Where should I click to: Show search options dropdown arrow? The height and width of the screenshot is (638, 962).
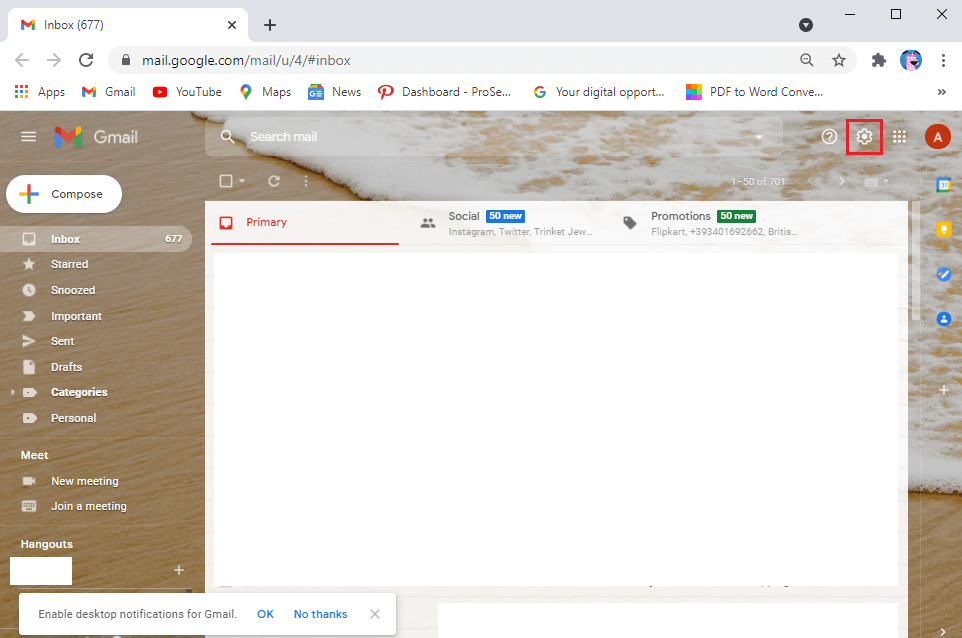pyautogui.click(x=759, y=137)
